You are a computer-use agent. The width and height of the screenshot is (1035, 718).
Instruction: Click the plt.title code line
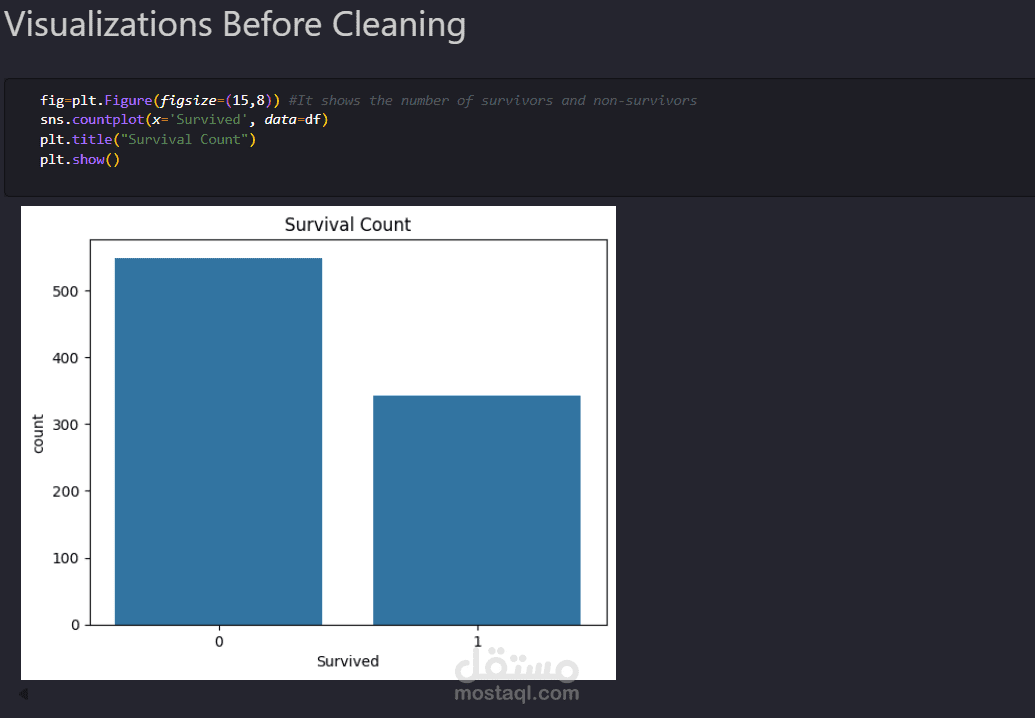click(x=148, y=139)
